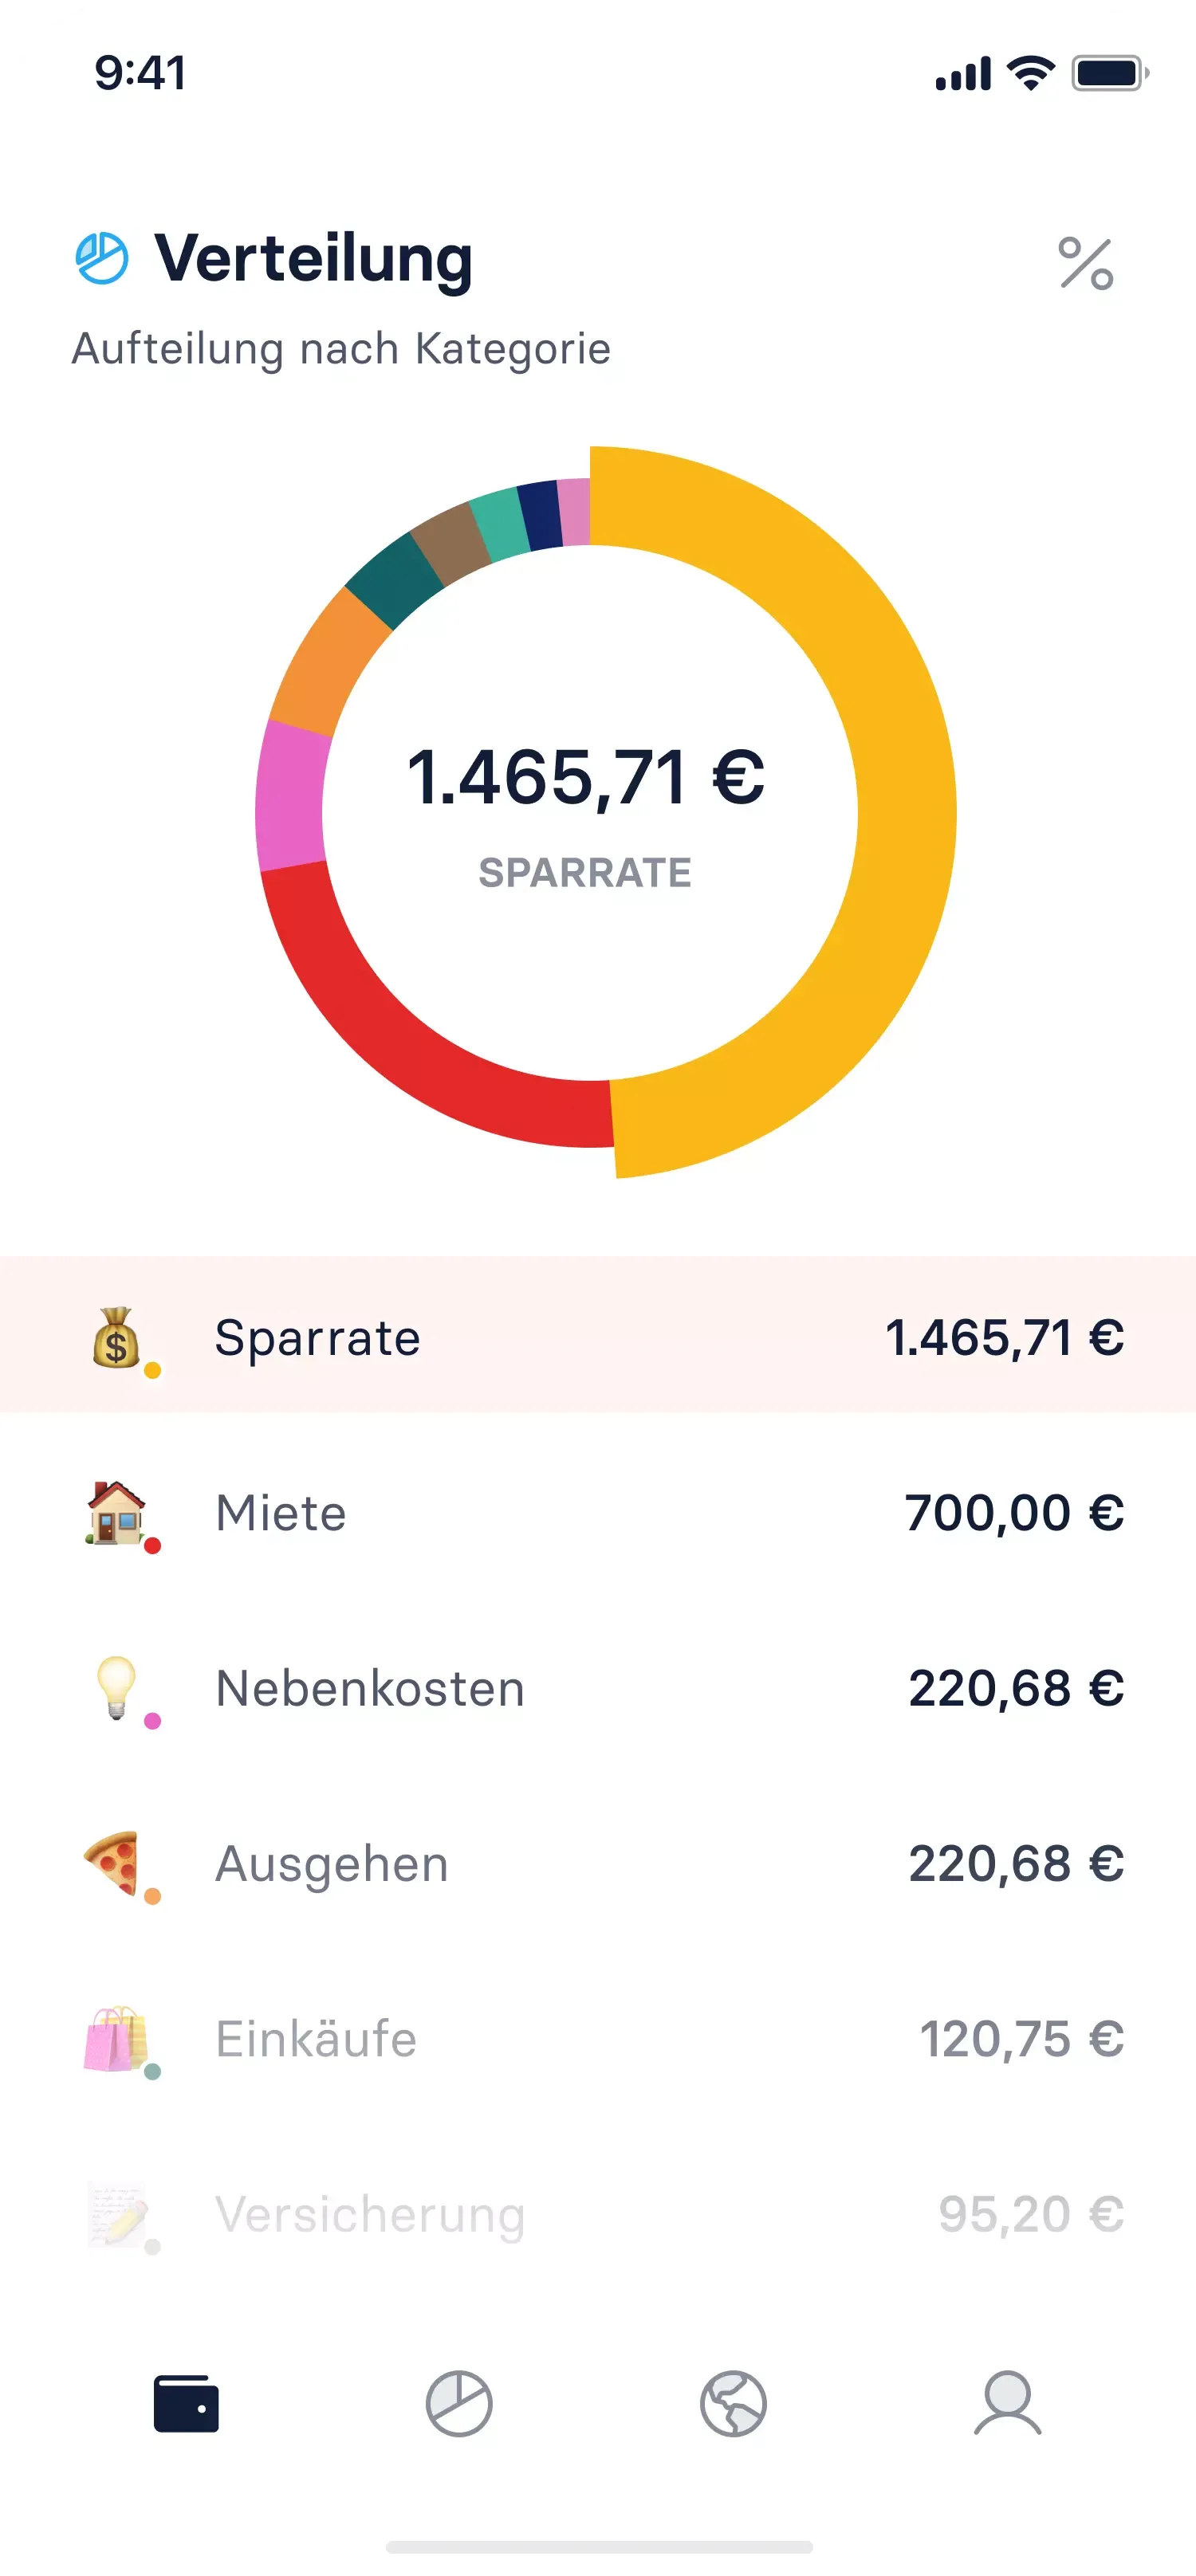Tap the shopping bags Einkäufe icon
This screenshot has width=1196, height=2576.
[x=115, y=2038]
